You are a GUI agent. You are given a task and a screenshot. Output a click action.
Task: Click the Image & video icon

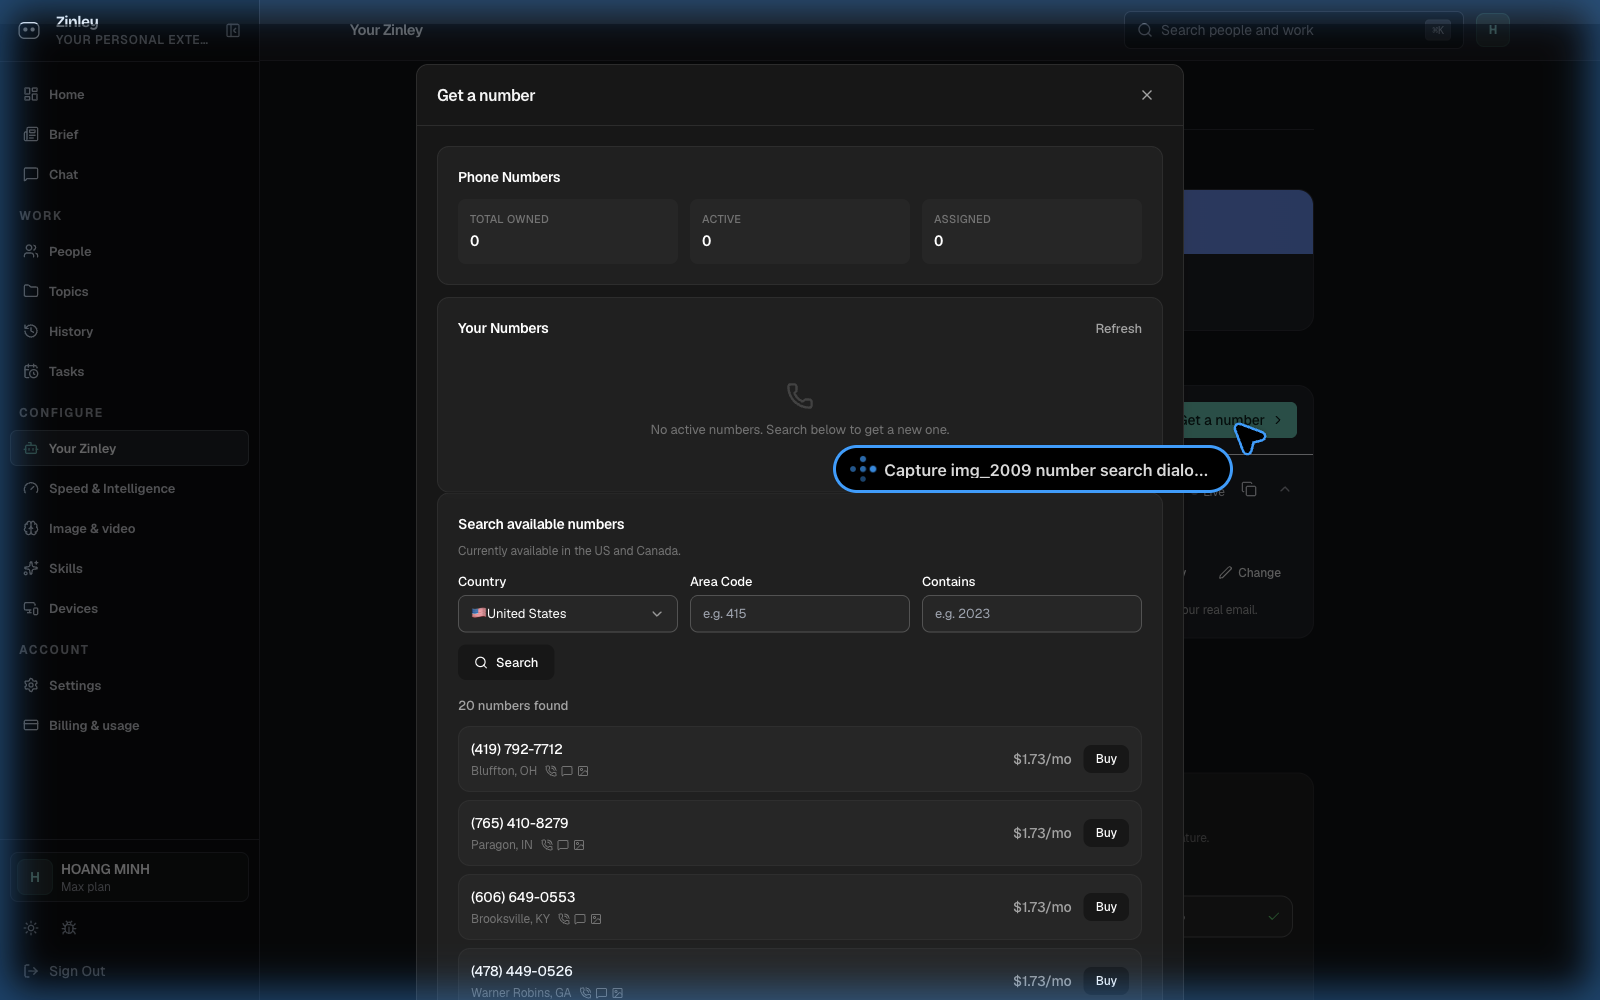pos(31,528)
